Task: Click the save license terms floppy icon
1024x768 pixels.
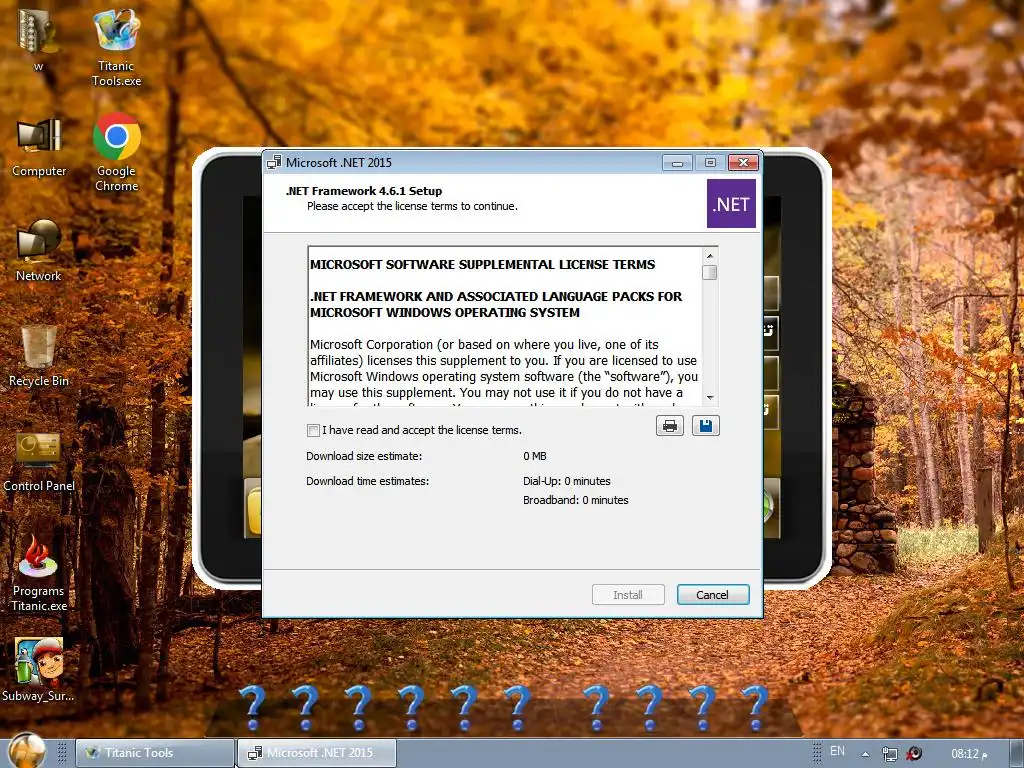Action: point(705,426)
